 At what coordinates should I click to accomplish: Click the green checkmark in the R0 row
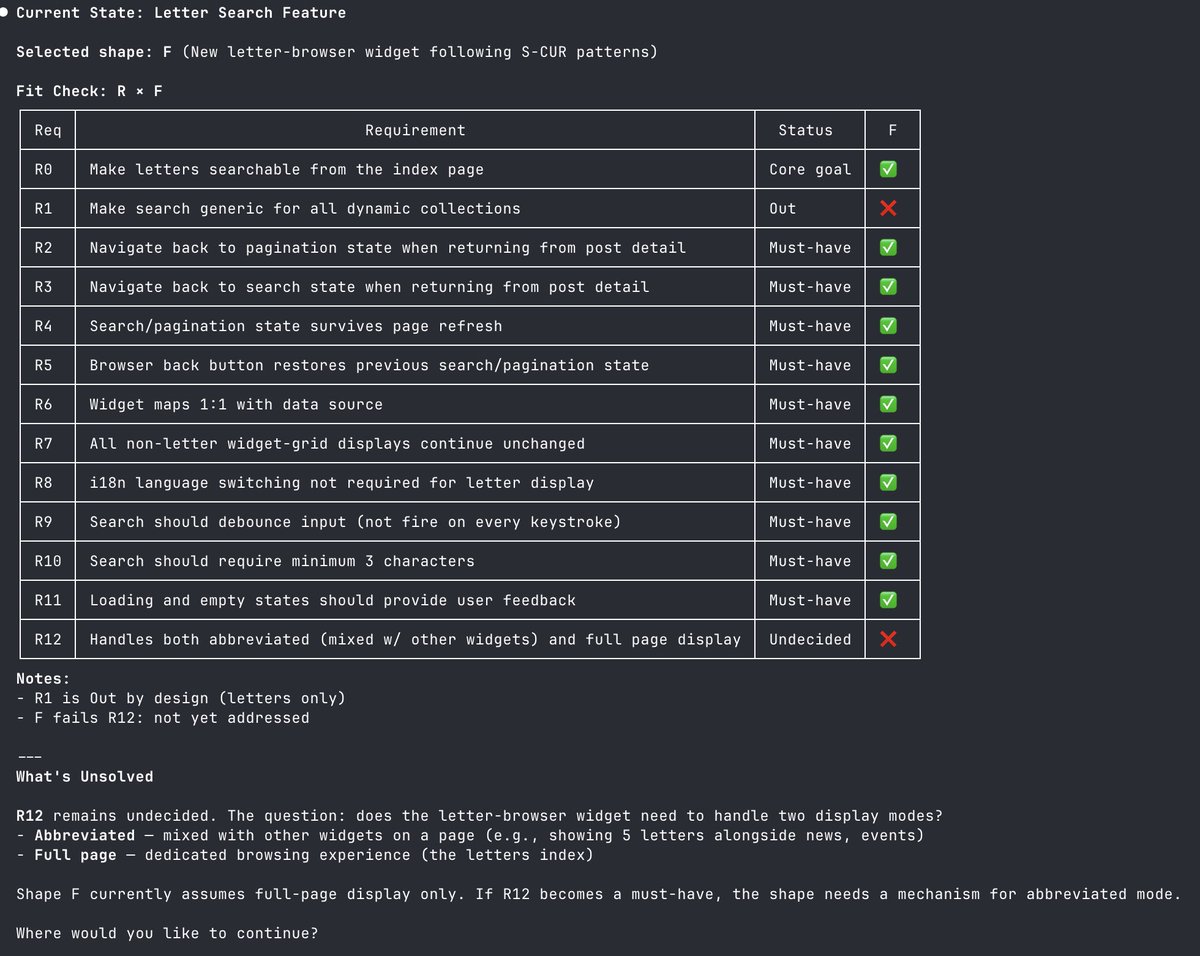[x=887, y=169]
